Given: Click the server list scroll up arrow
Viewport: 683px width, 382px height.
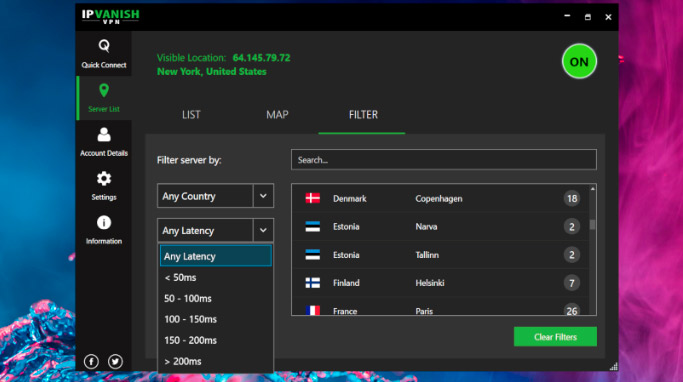Looking at the screenshot, I should pos(592,189).
